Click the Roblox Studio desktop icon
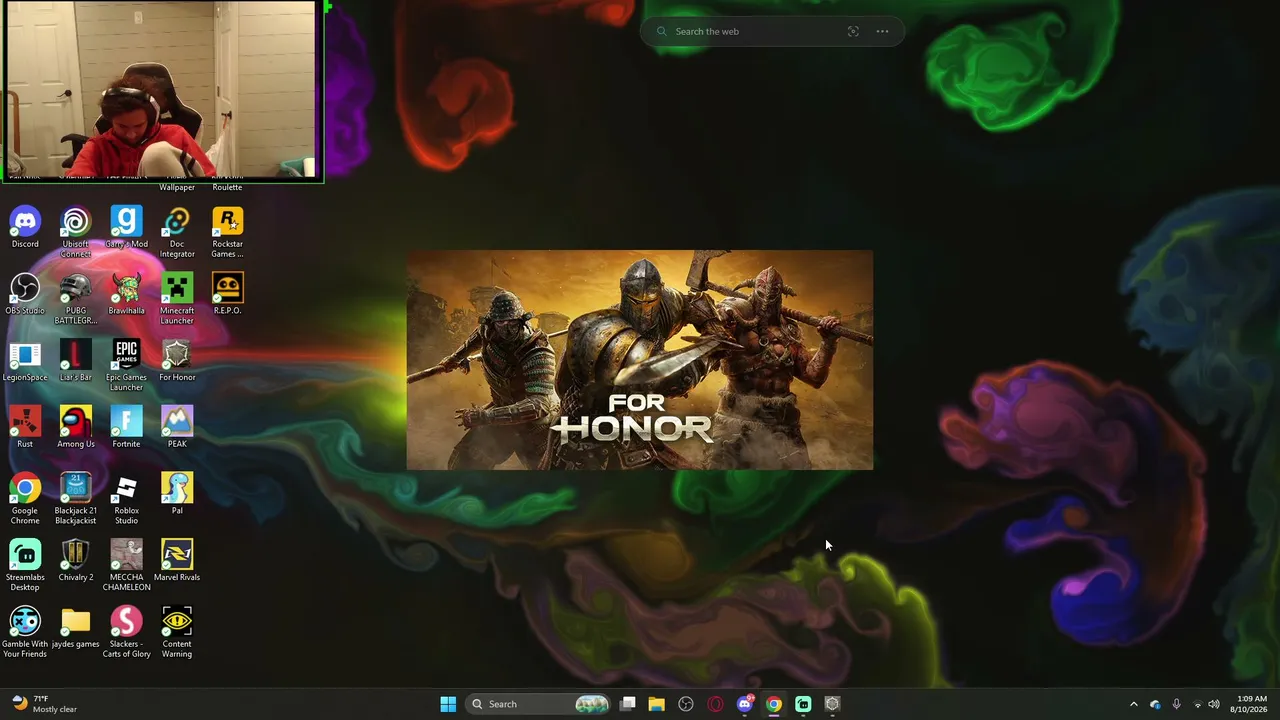 pos(126,499)
